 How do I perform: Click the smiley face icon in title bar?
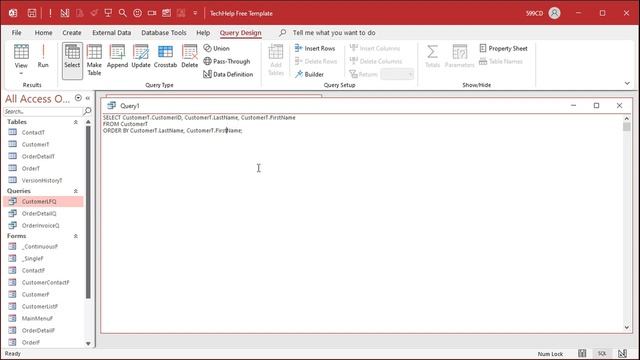coord(138,13)
